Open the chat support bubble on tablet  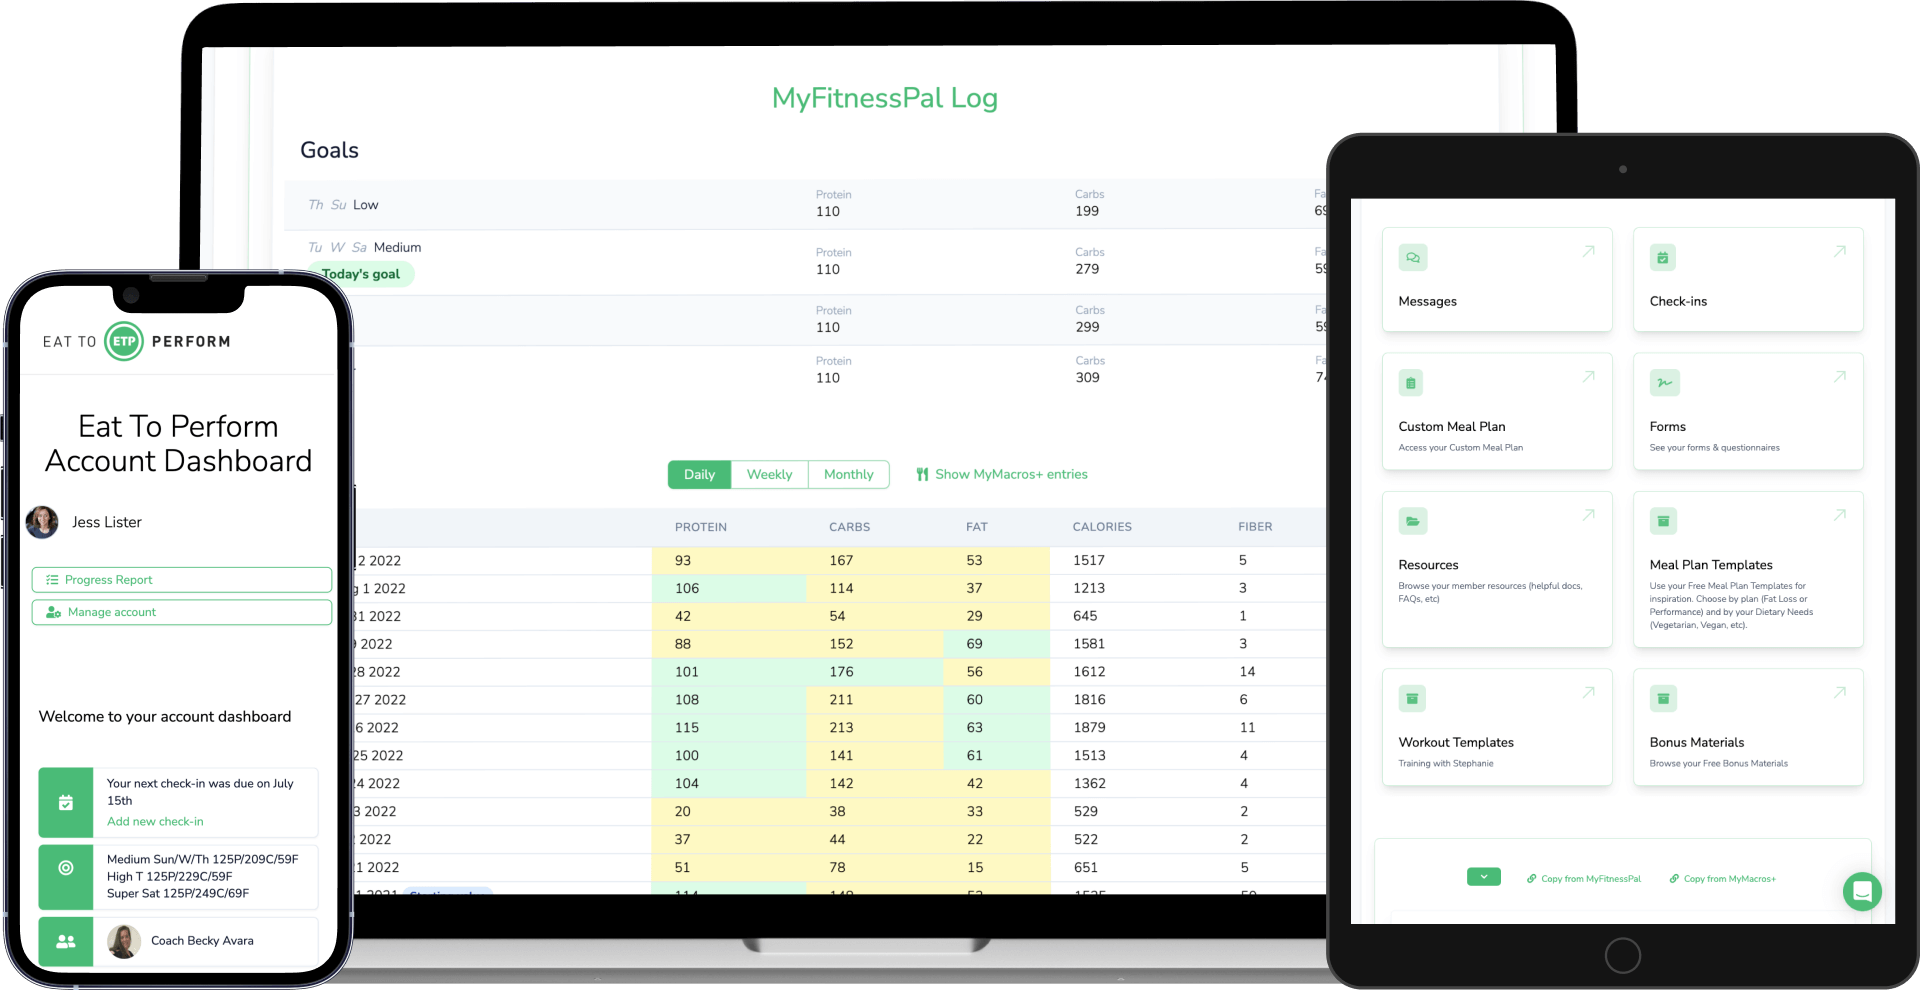point(1862,891)
